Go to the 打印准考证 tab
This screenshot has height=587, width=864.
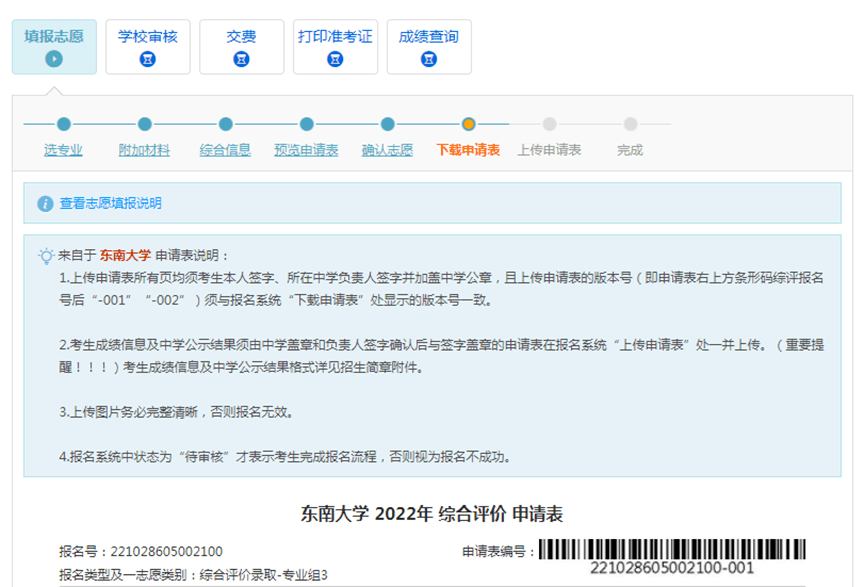click(335, 47)
